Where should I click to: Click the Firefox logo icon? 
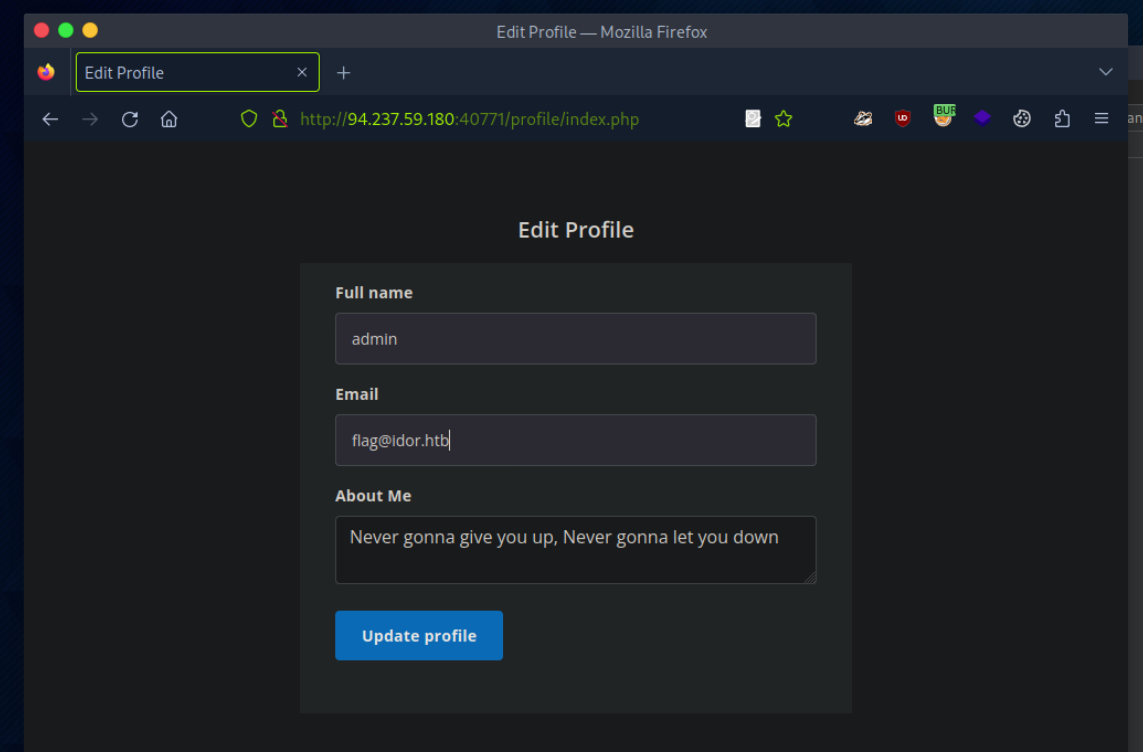click(x=46, y=72)
